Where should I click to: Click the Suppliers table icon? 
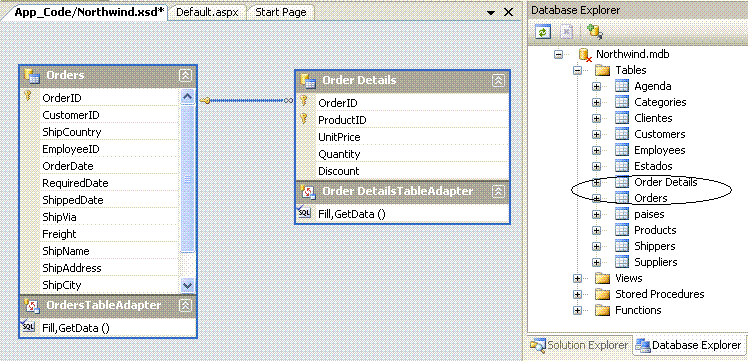[622, 262]
